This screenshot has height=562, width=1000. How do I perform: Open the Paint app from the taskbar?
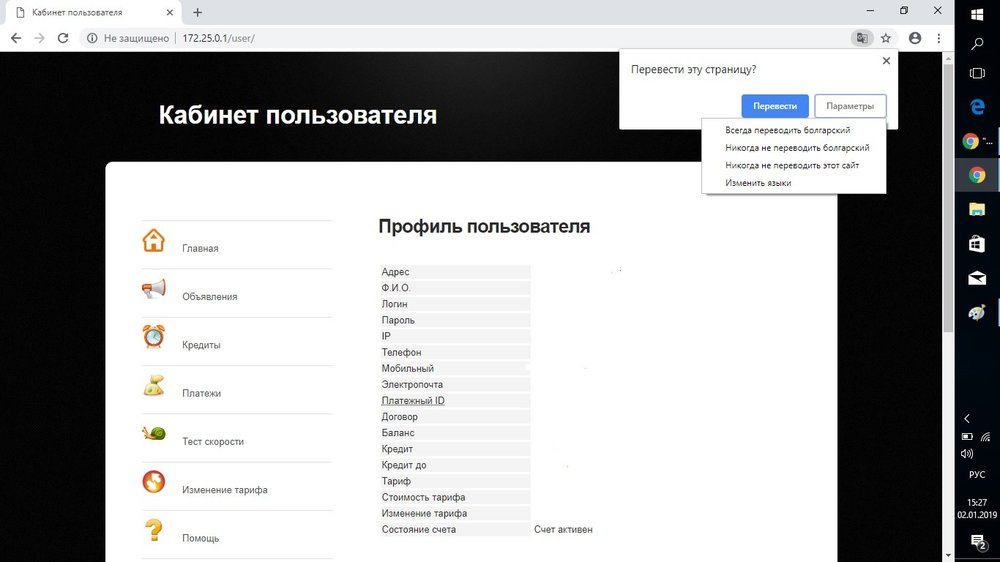977,313
